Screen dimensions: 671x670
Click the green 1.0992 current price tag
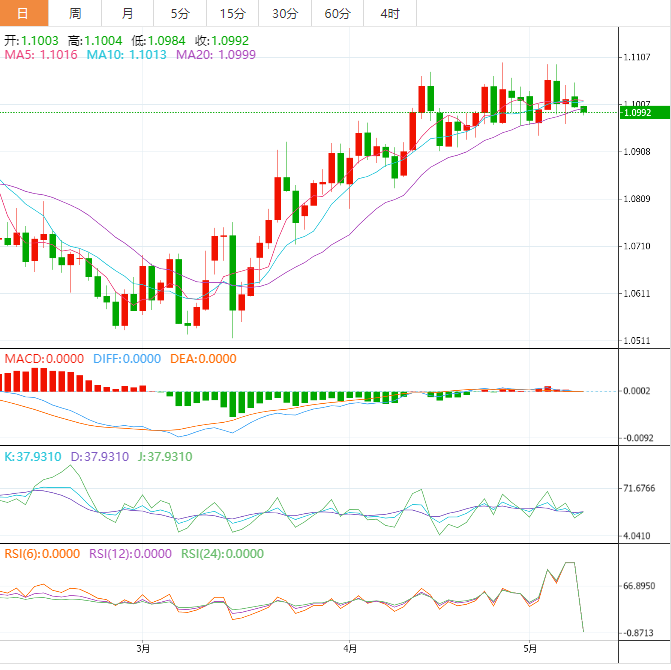click(x=637, y=113)
